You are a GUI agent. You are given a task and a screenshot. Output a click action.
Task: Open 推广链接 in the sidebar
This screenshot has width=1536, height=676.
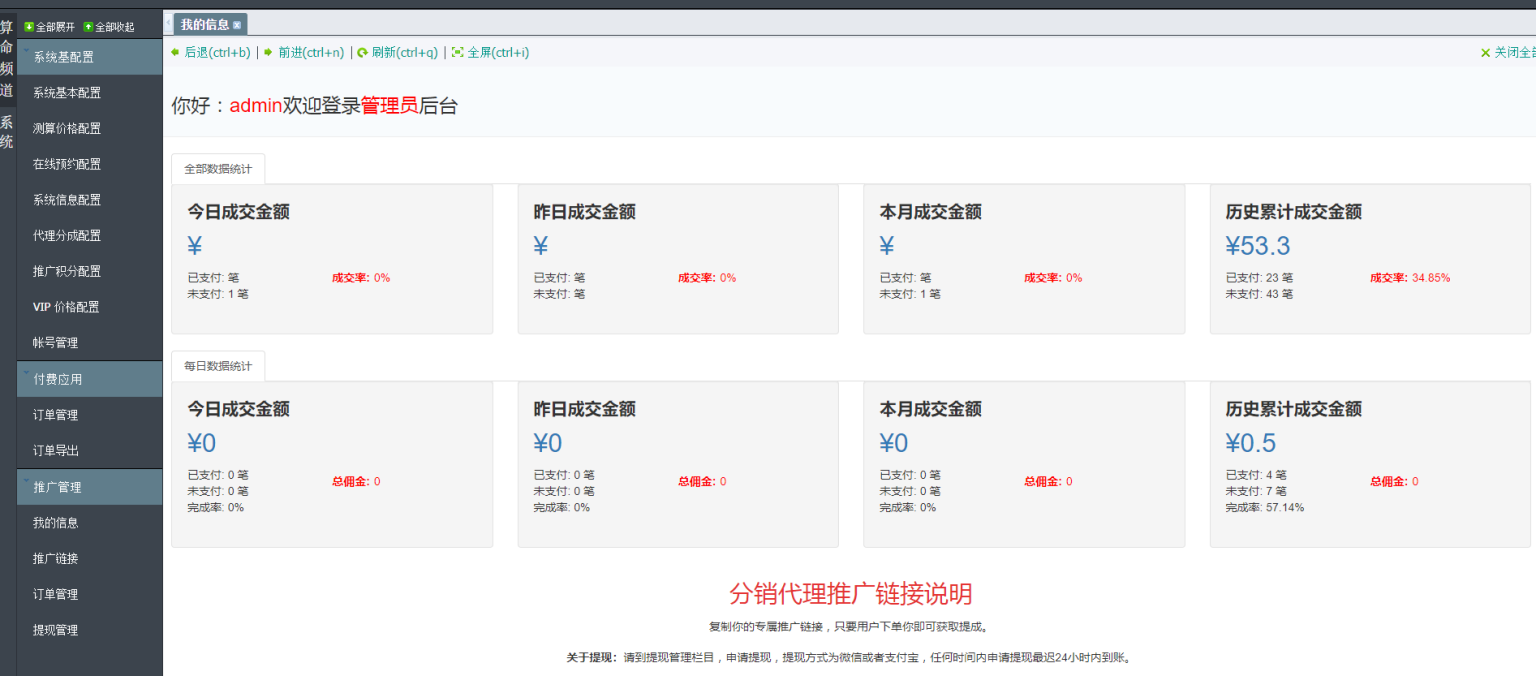55,558
